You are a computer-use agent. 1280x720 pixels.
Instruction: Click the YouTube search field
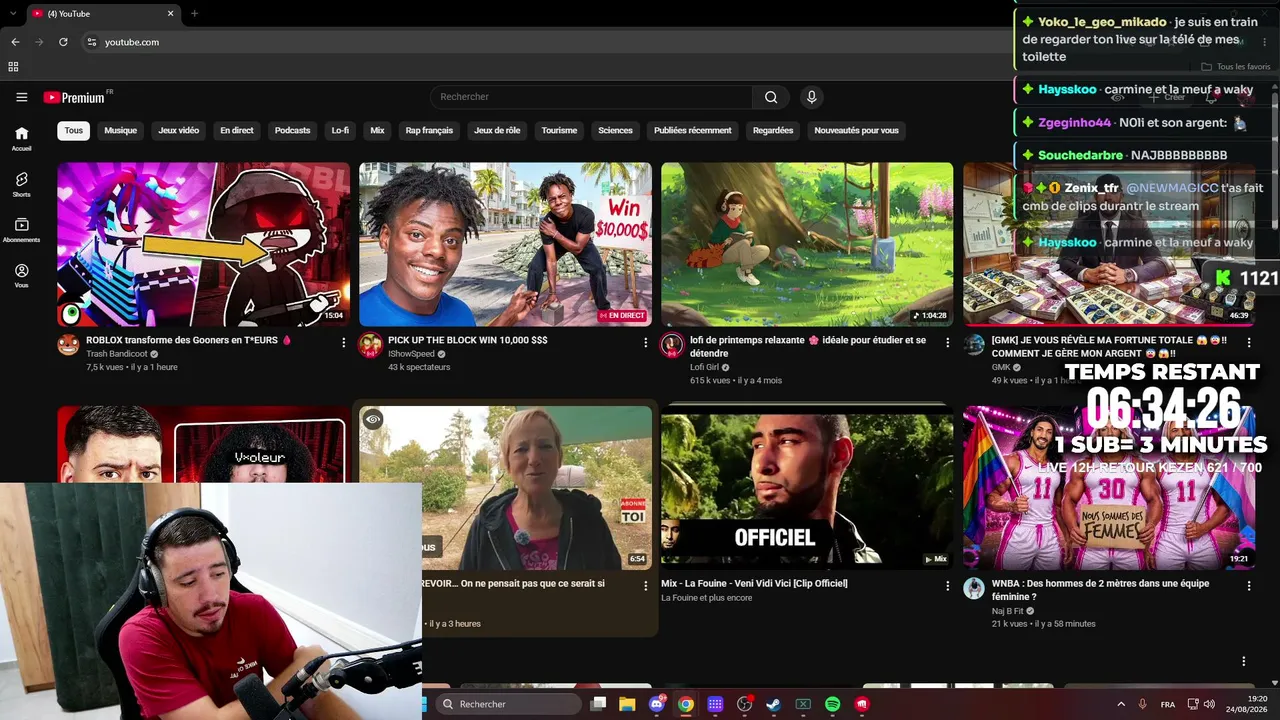pyautogui.click(x=591, y=97)
